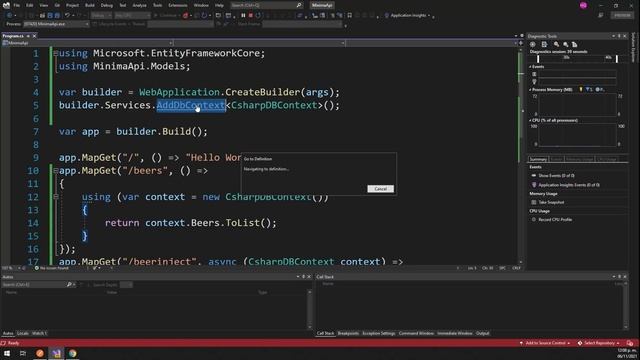
Task: Collapse the CPU graph section
Action: coord(531,120)
